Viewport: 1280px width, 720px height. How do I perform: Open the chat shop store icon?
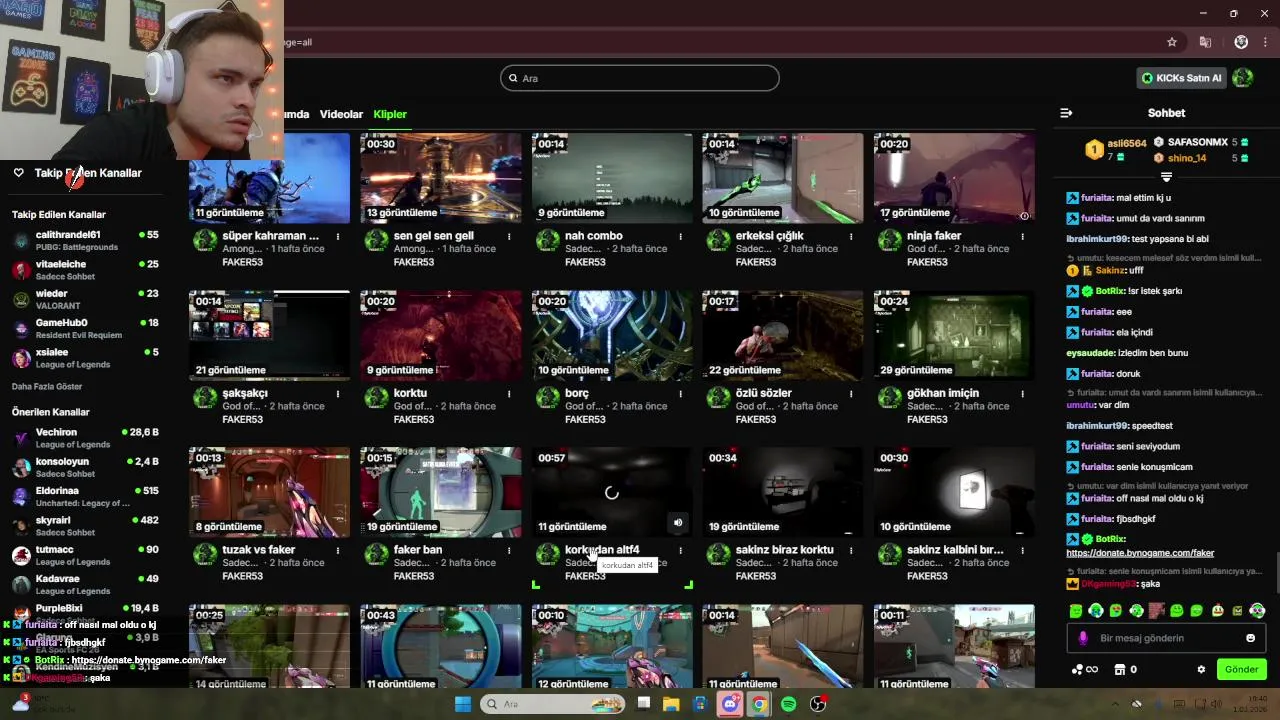pyautogui.click(x=1120, y=669)
